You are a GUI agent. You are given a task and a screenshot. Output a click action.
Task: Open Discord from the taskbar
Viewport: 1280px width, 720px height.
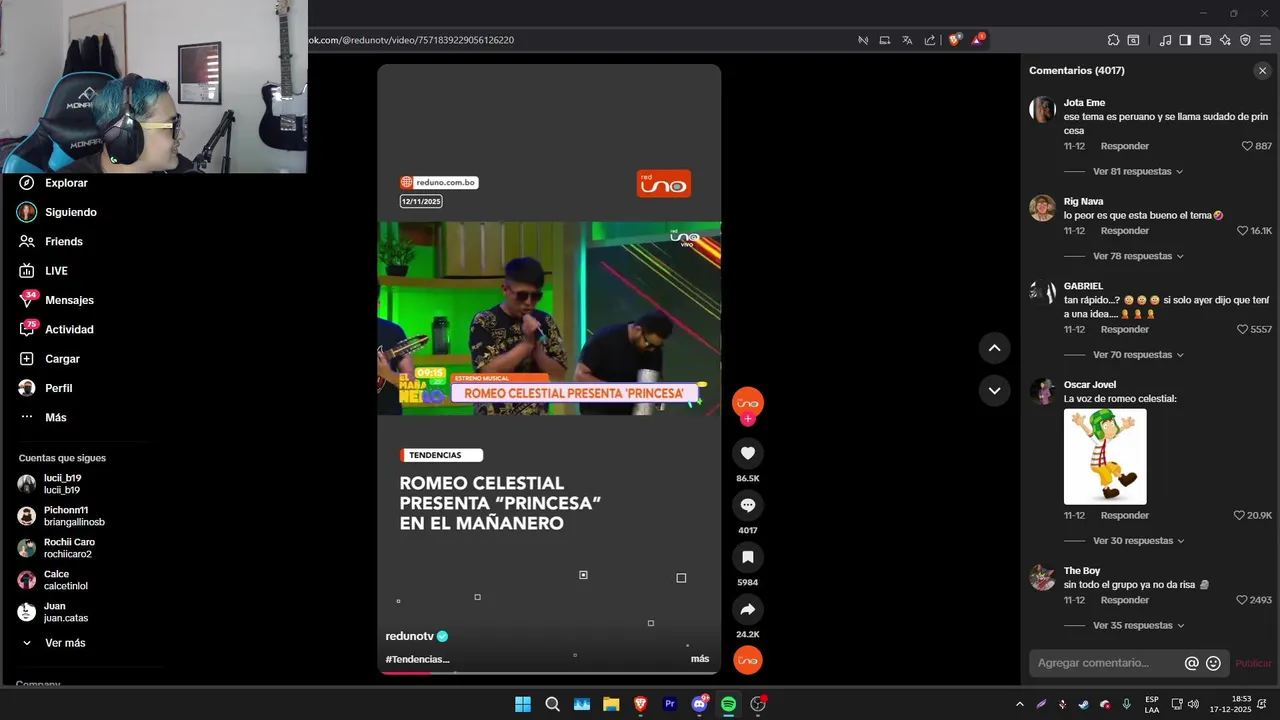click(699, 704)
